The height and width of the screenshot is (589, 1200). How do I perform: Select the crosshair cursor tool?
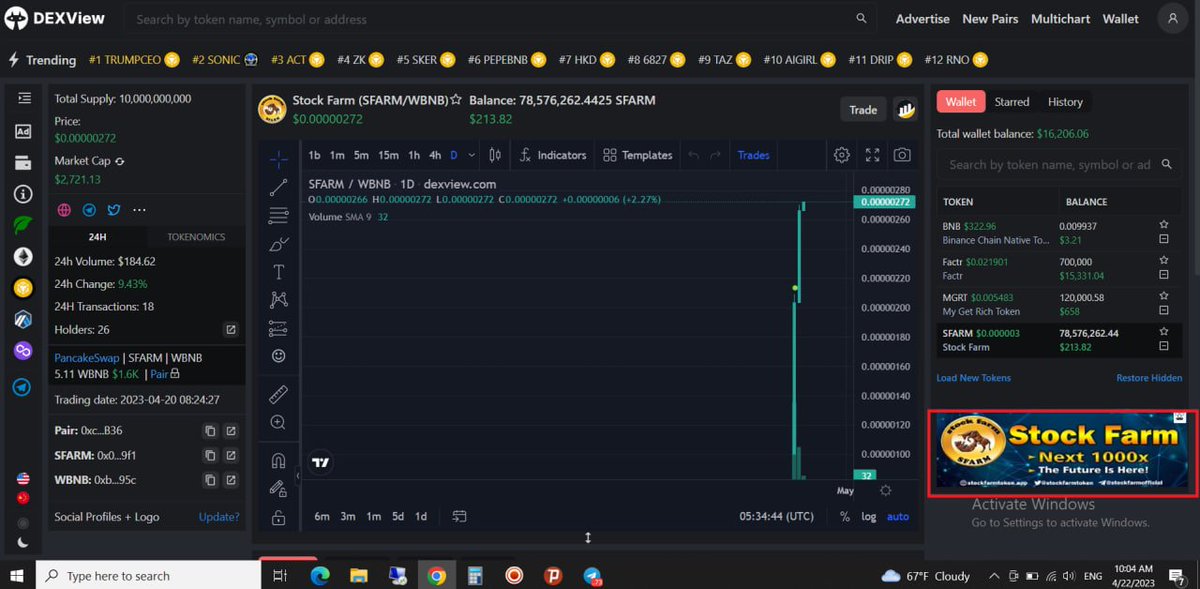279,158
